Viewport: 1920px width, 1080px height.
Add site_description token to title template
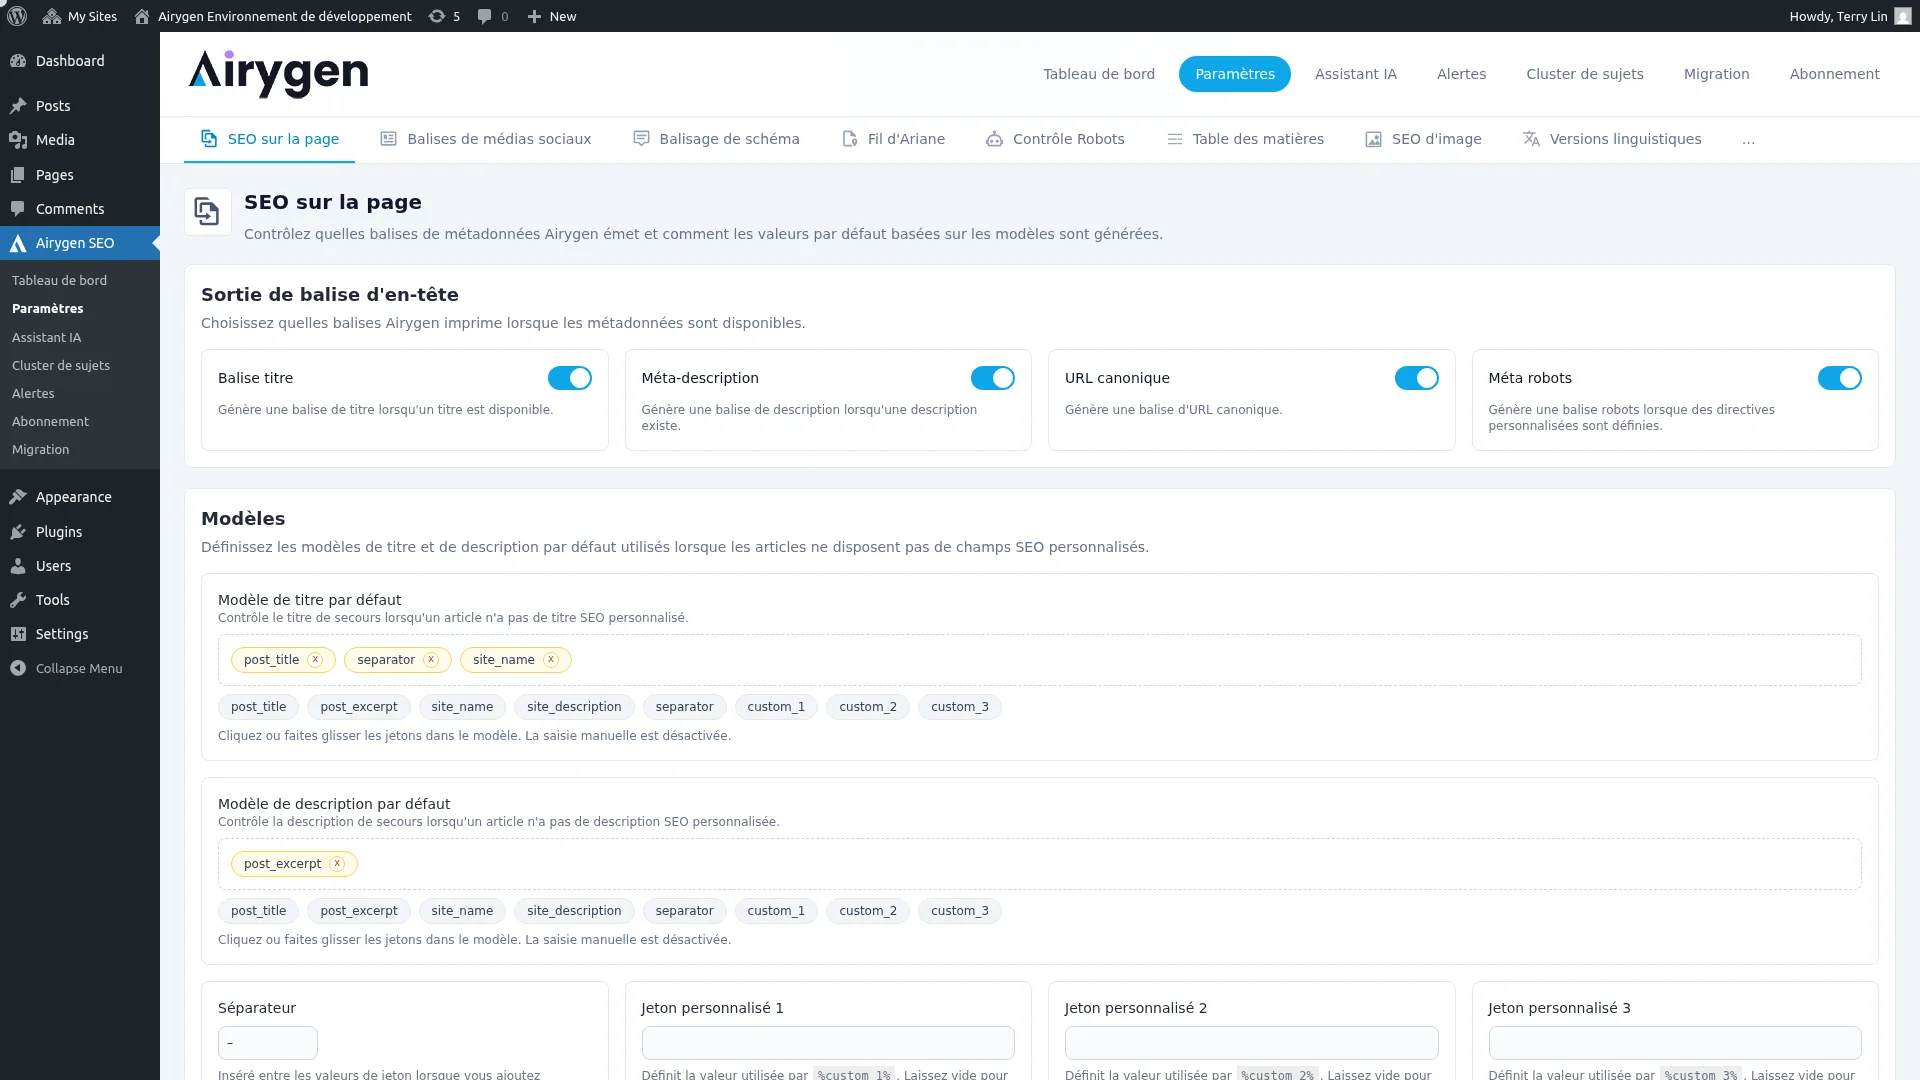(x=574, y=707)
